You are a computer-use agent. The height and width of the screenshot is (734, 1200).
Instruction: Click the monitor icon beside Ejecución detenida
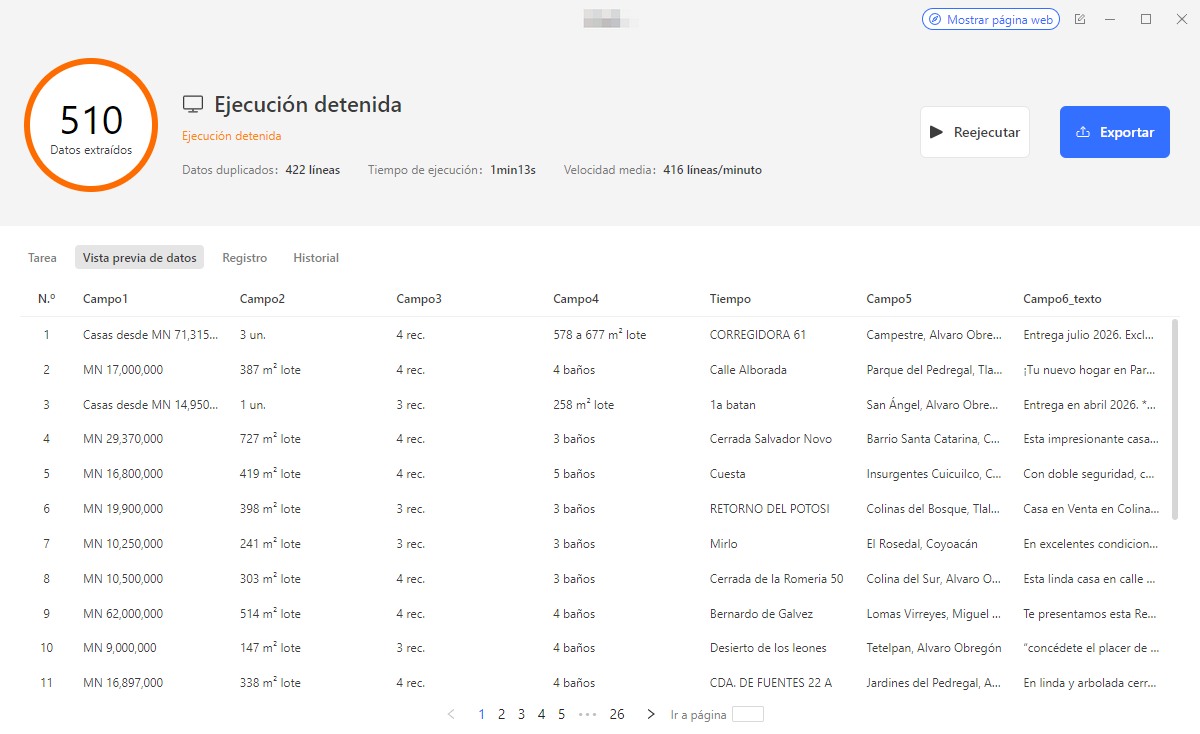pyautogui.click(x=192, y=103)
